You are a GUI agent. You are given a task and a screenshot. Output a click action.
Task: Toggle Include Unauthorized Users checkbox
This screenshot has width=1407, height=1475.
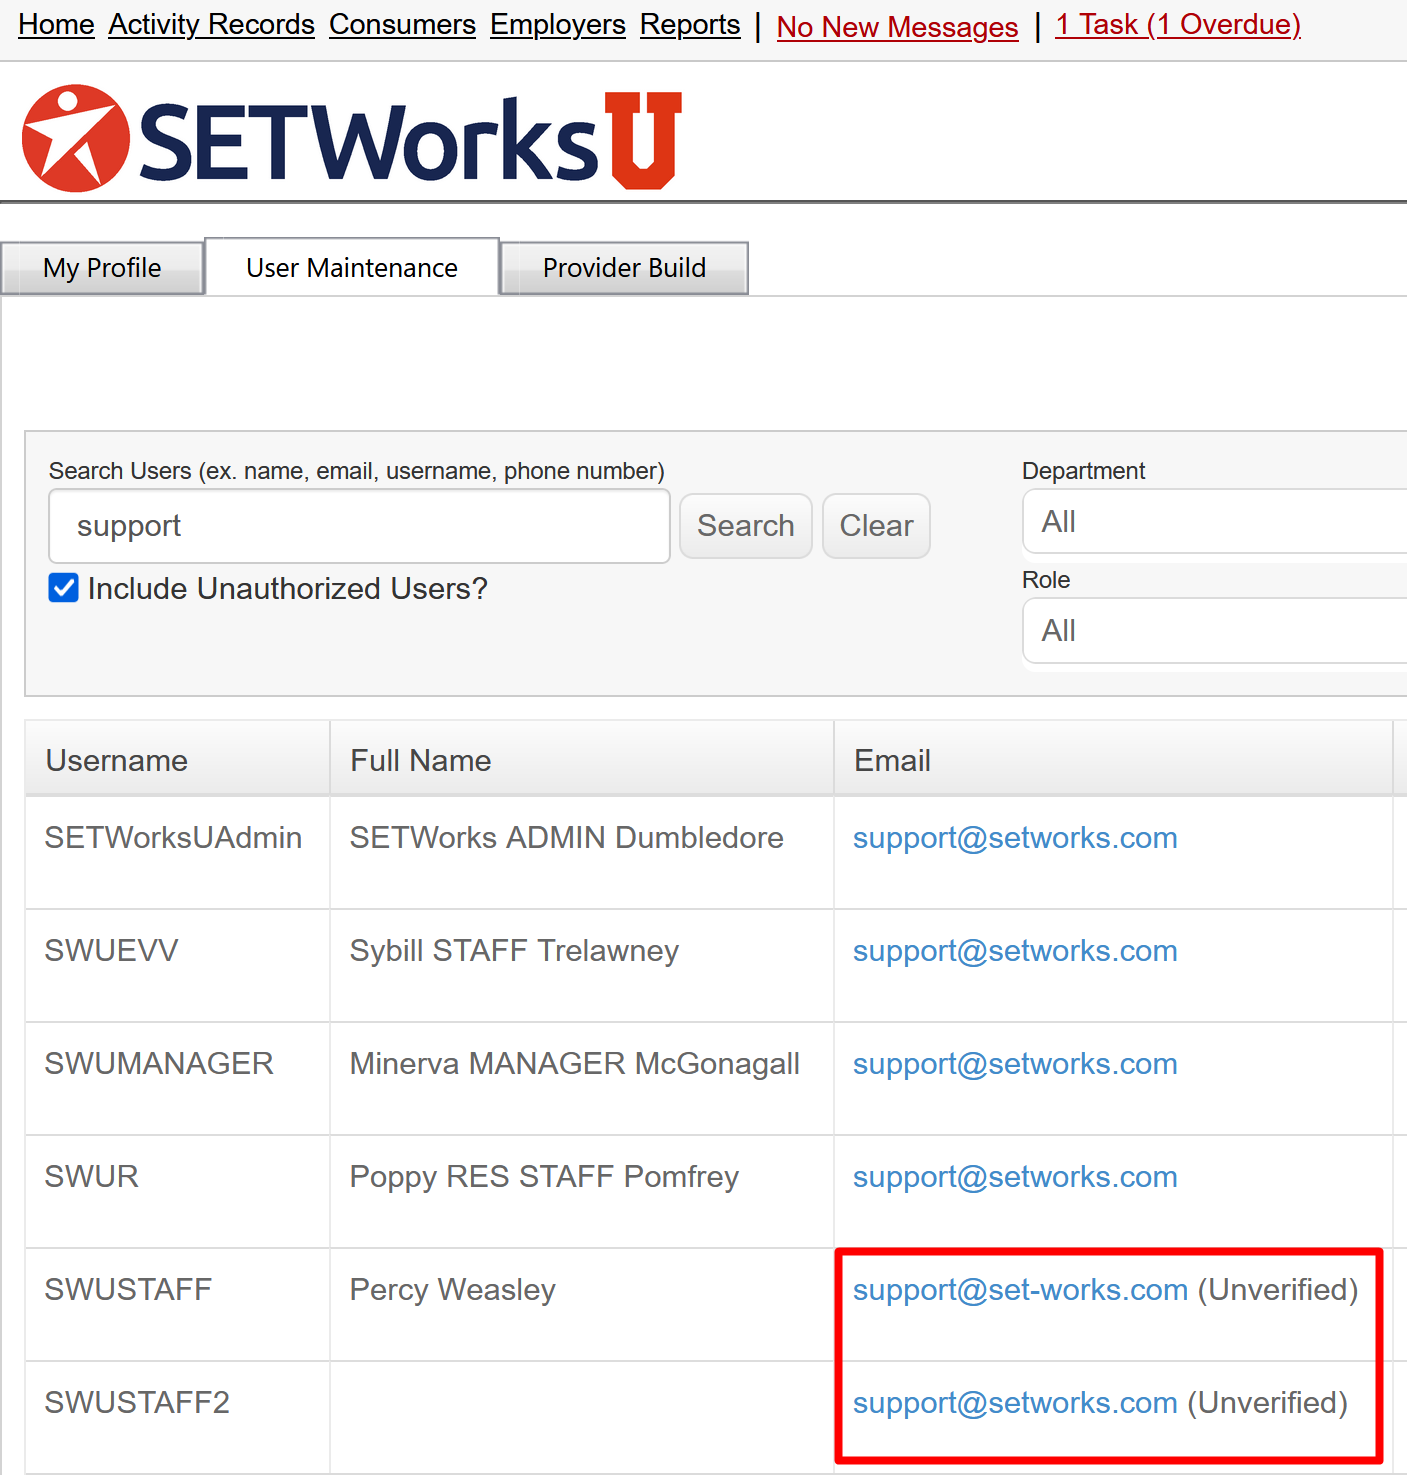tap(64, 588)
